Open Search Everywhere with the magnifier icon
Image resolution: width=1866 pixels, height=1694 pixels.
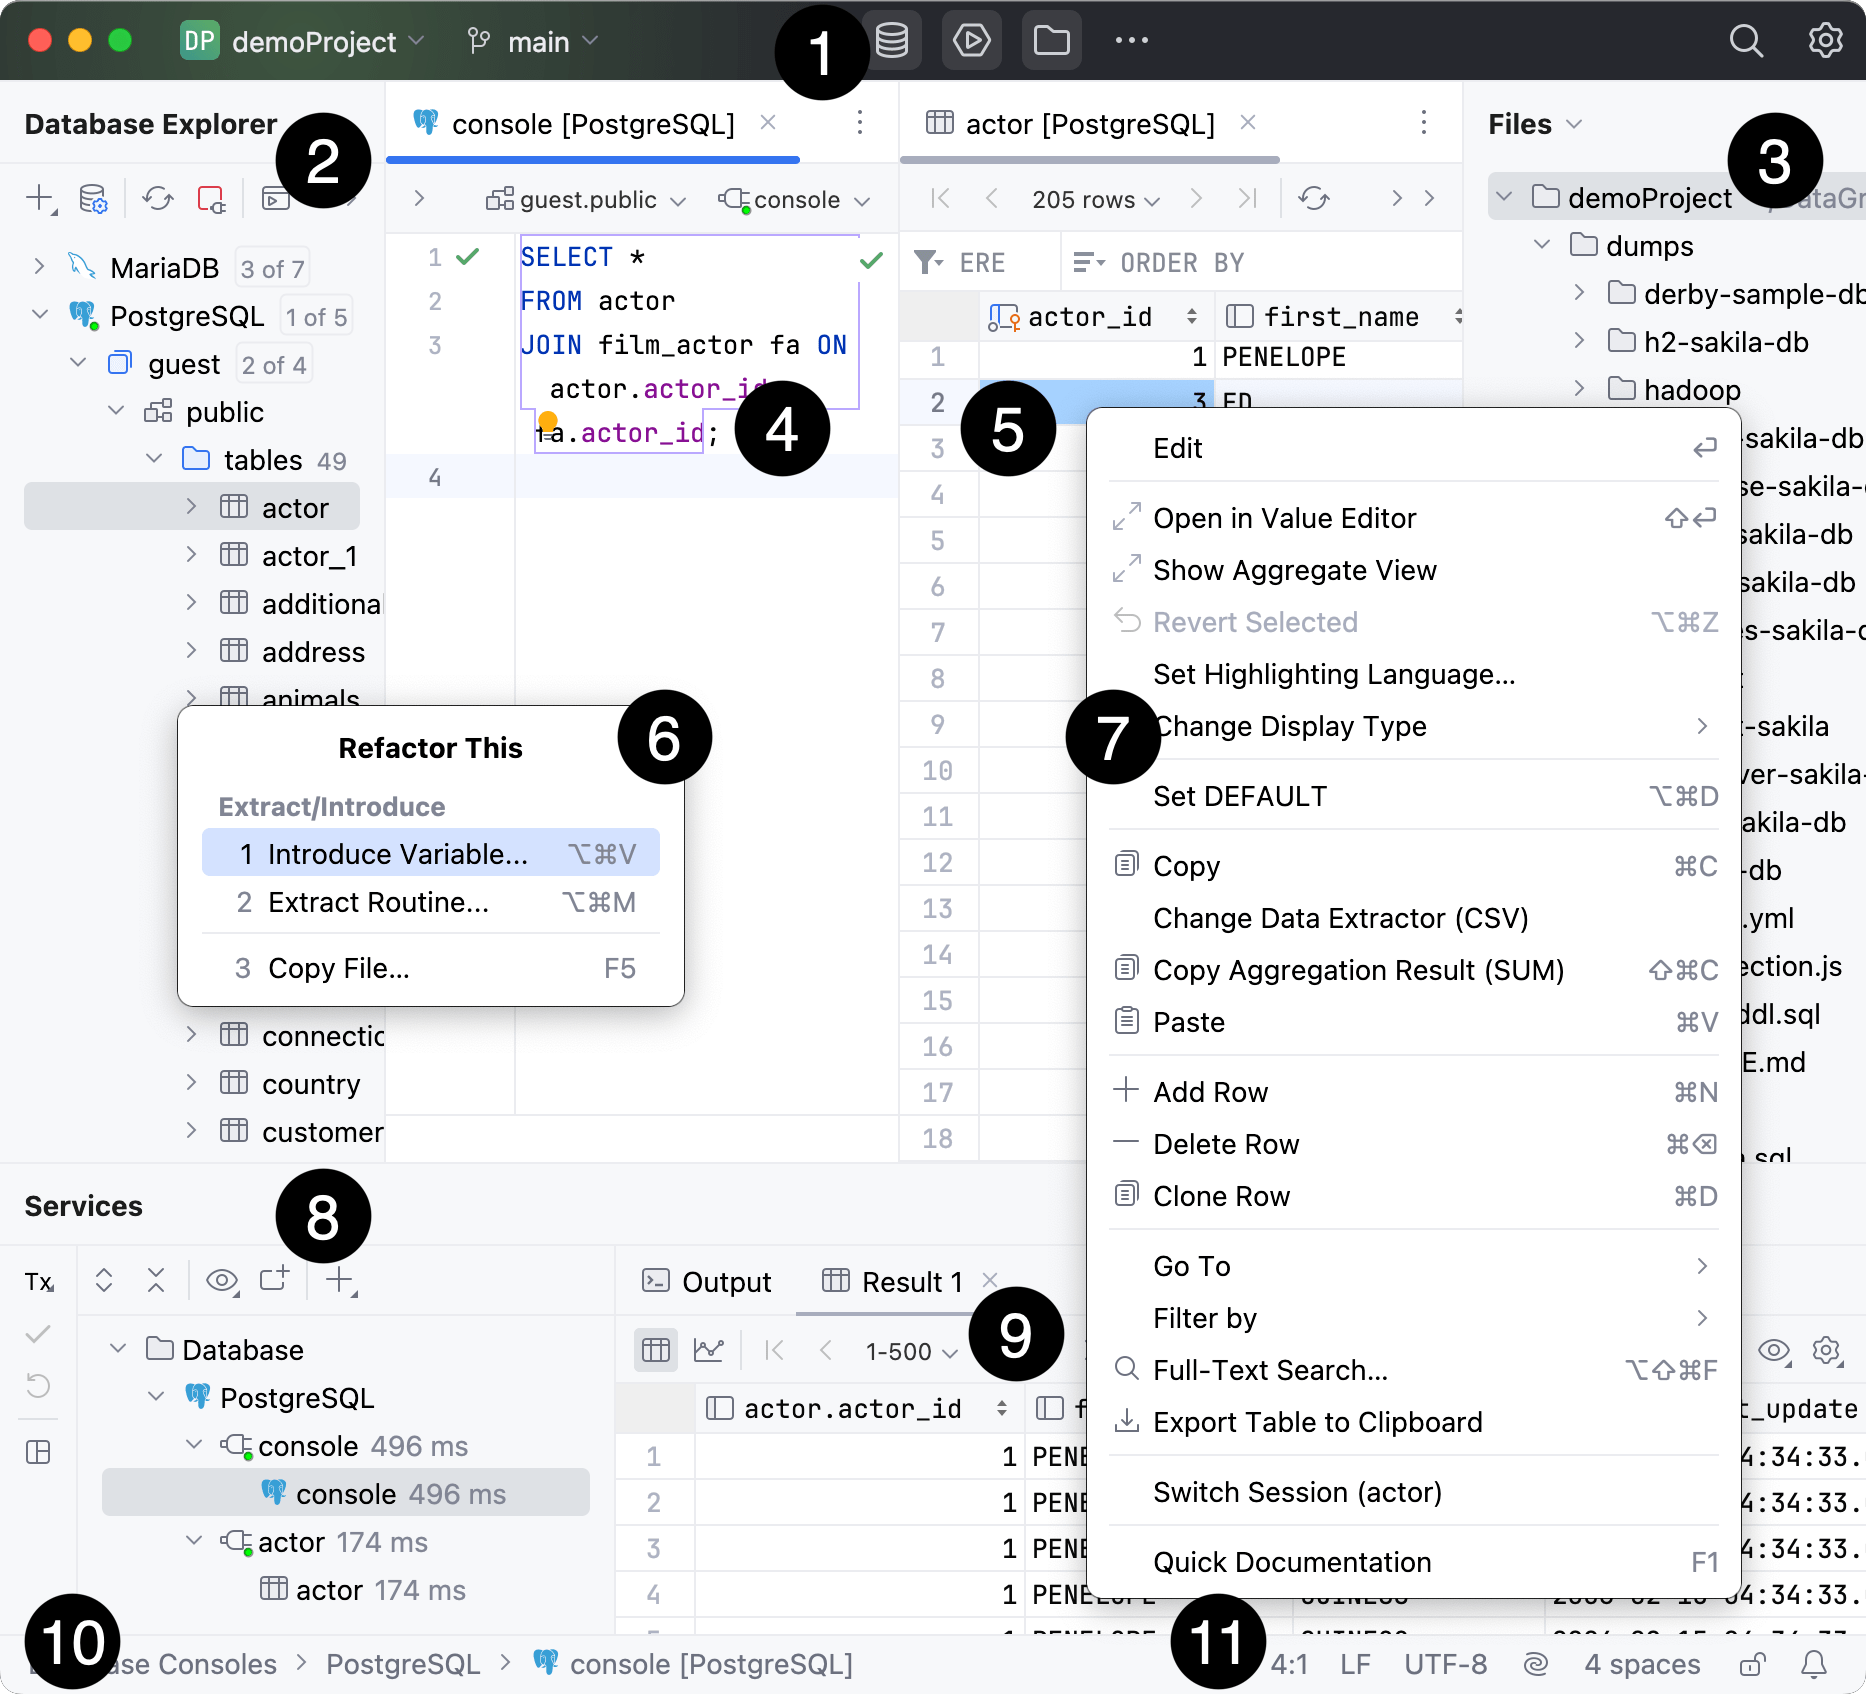click(x=1747, y=40)
